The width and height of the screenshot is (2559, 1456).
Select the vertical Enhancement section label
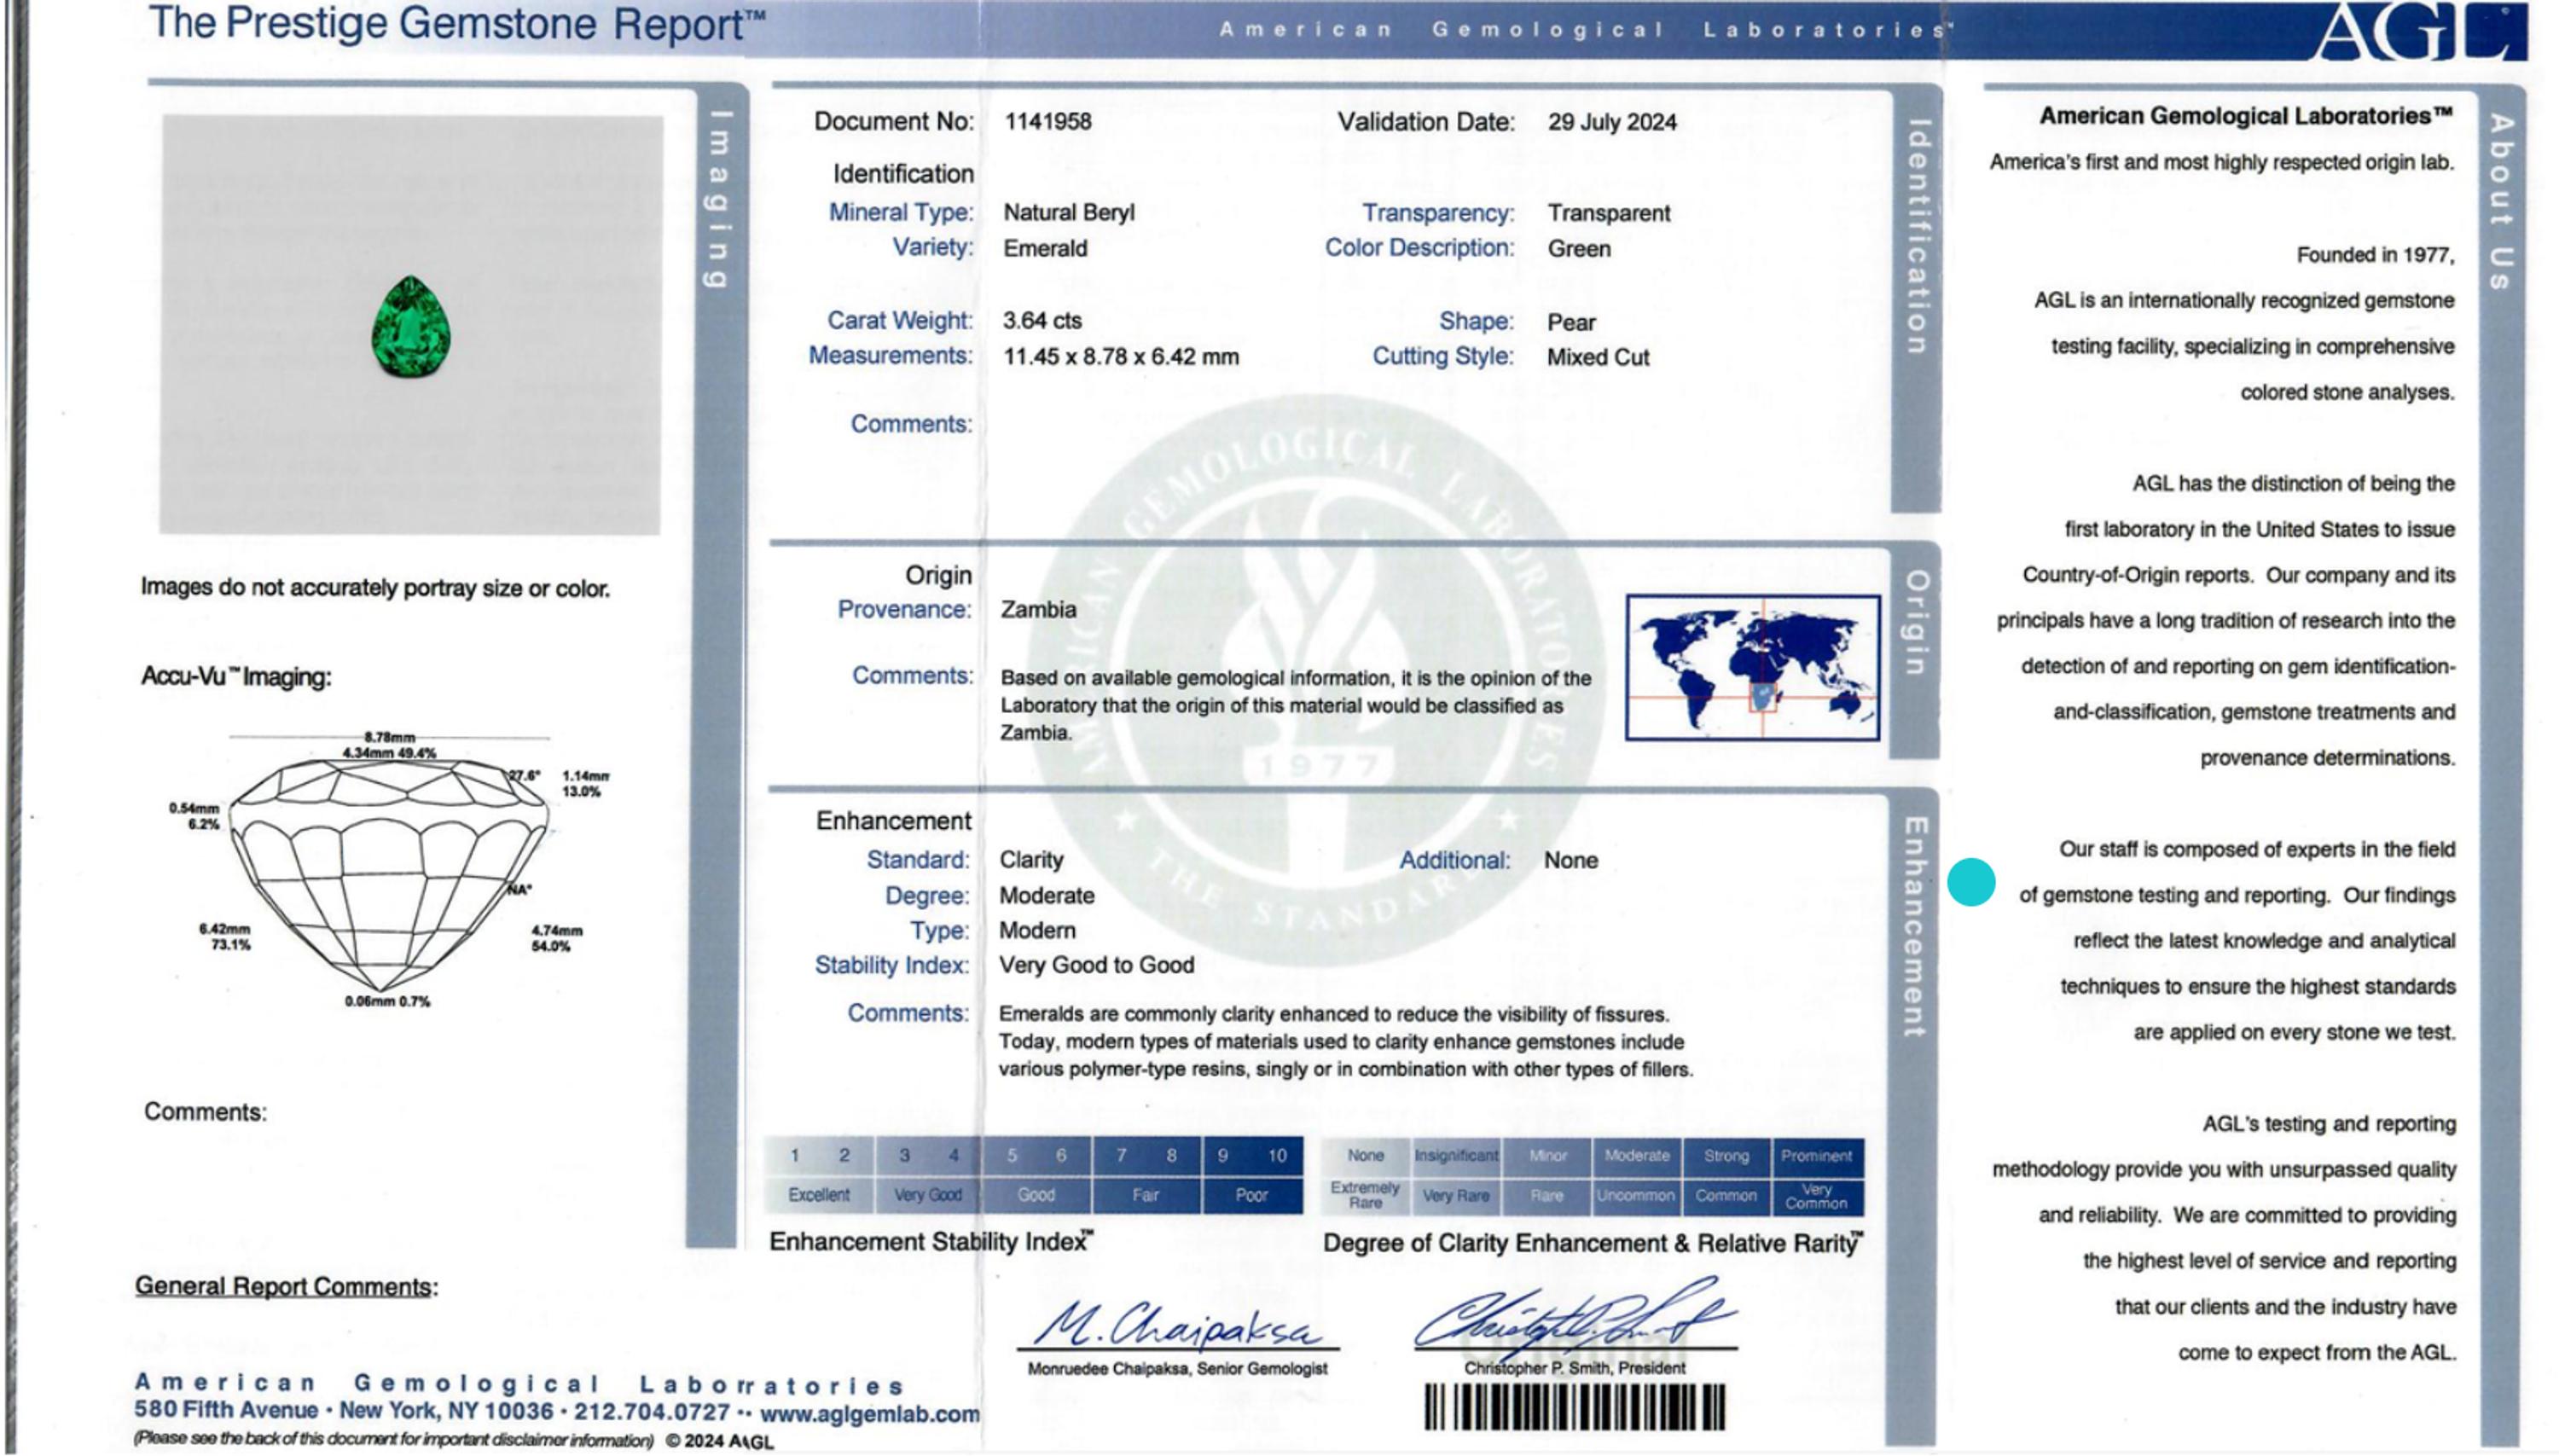(x=1914, y=927)
